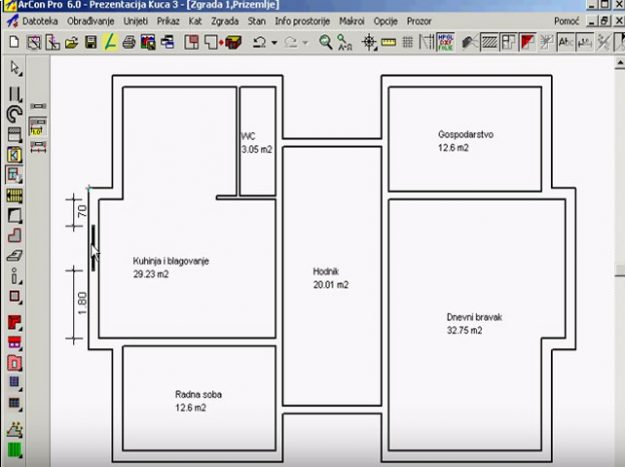
Task: Toggle the ruler display in toolbar
Action: pos(389,42)
